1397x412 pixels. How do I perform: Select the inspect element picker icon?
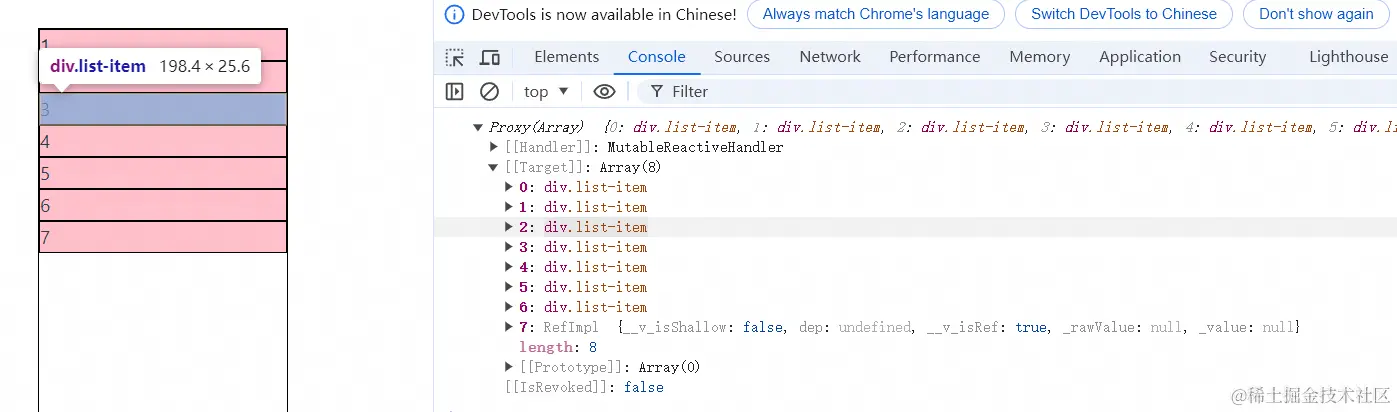point(455,57)
